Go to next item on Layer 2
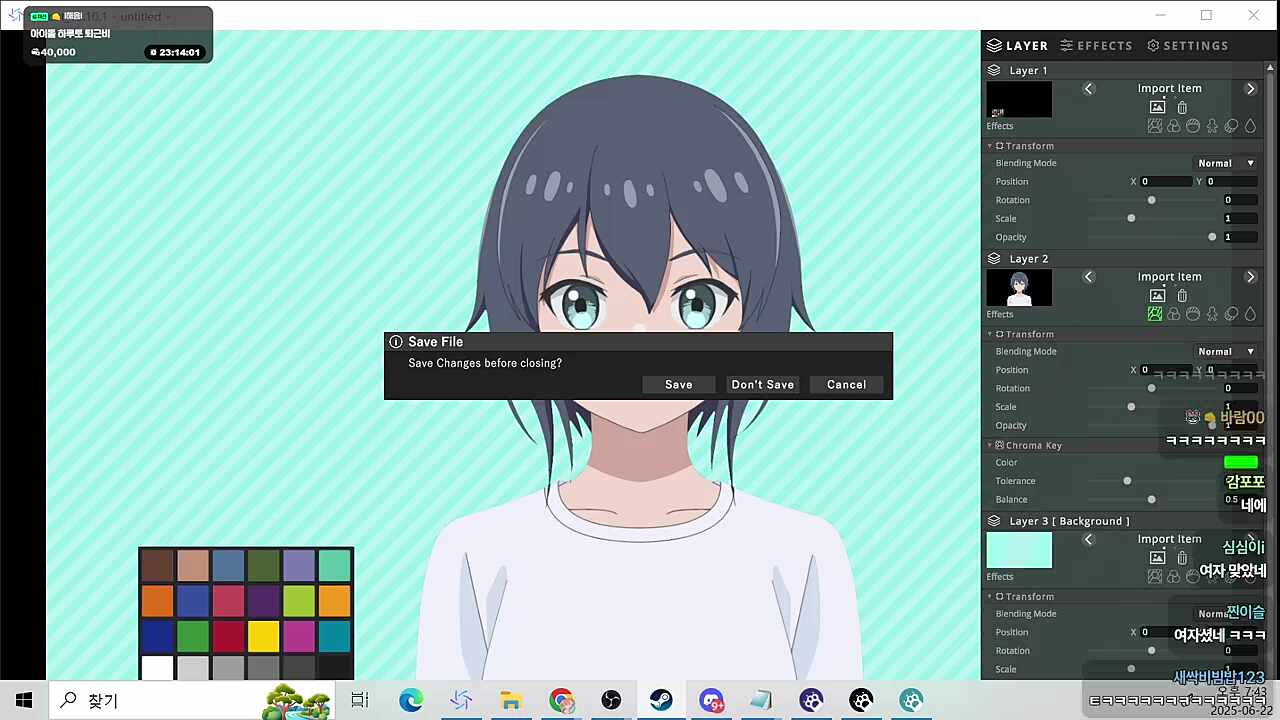The width and height of the screenshot is (1280, 720). point(1250,277)
